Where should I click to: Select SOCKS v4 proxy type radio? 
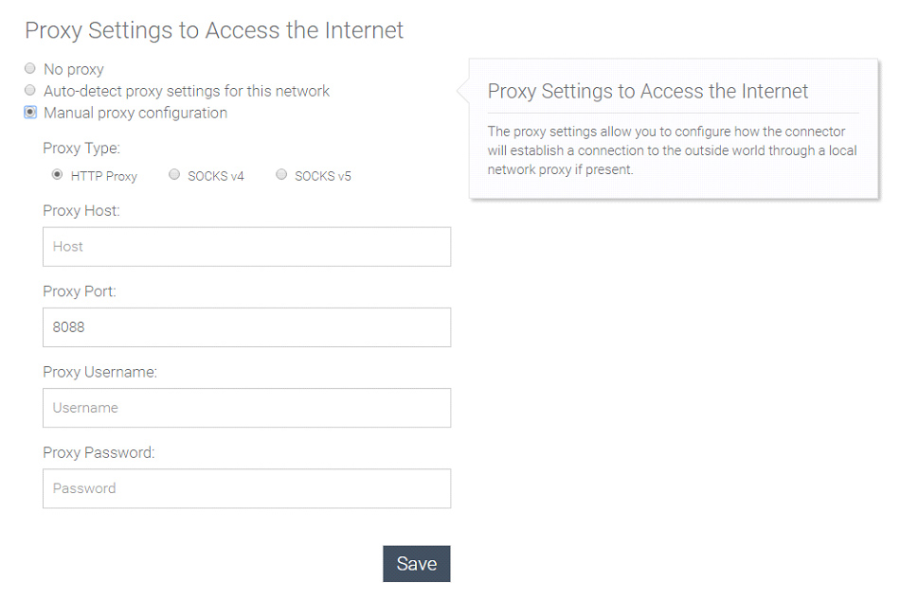tap(174, 174)
